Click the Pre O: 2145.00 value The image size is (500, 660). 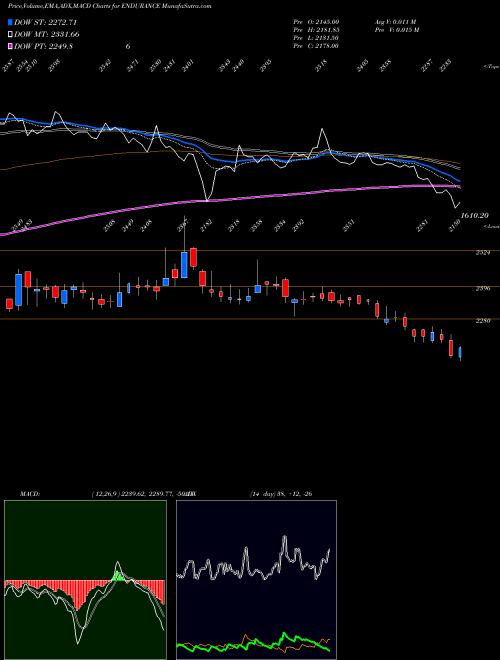316,22
